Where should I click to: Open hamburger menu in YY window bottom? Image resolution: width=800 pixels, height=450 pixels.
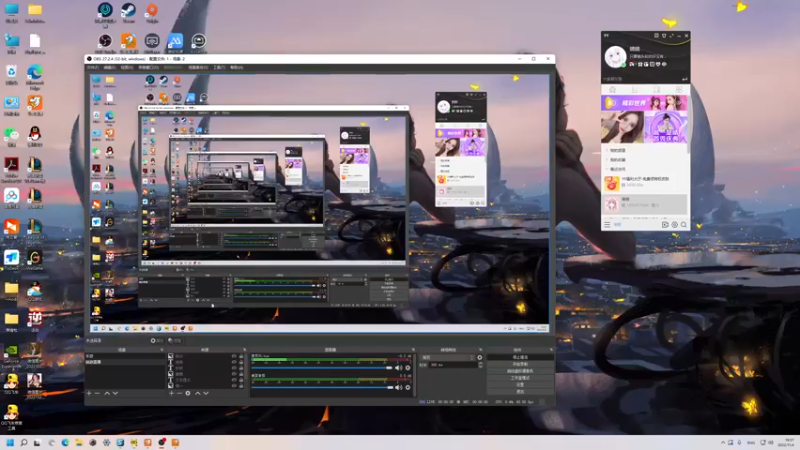click(x=607, y=224)
